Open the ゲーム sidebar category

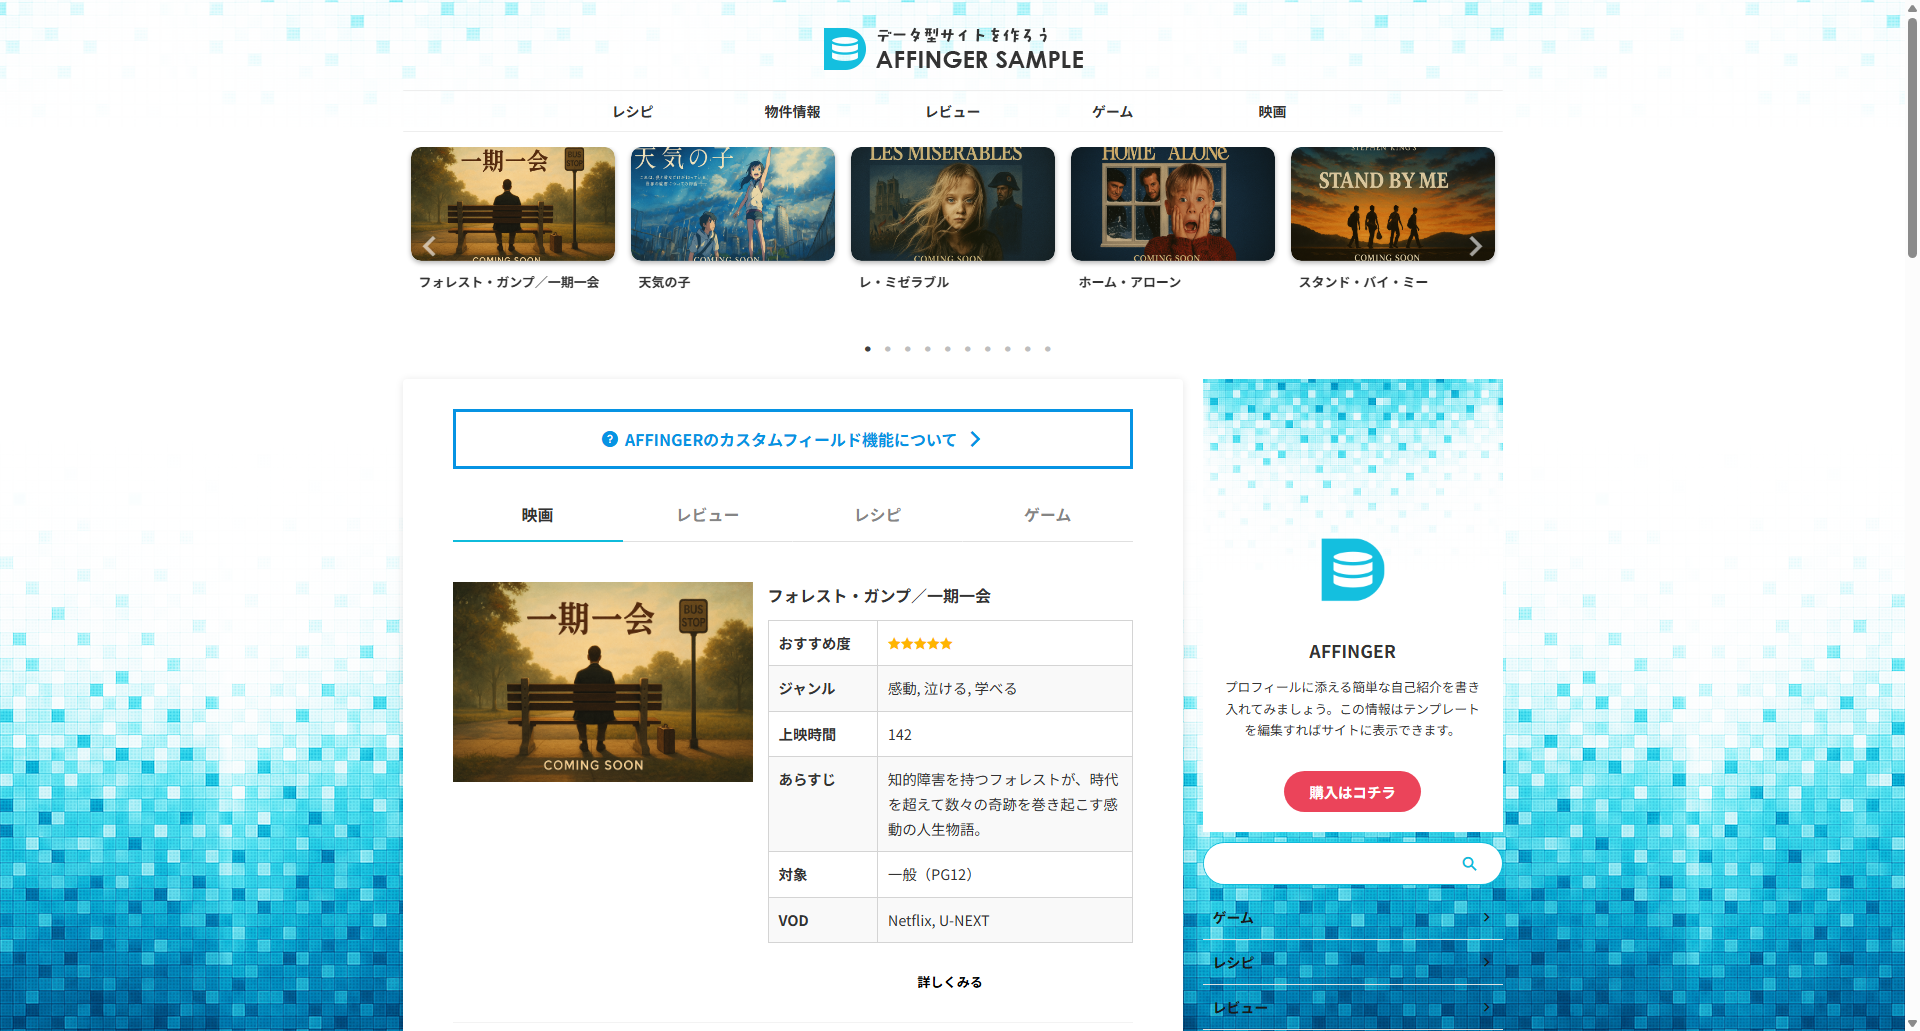click(1353, 918)
